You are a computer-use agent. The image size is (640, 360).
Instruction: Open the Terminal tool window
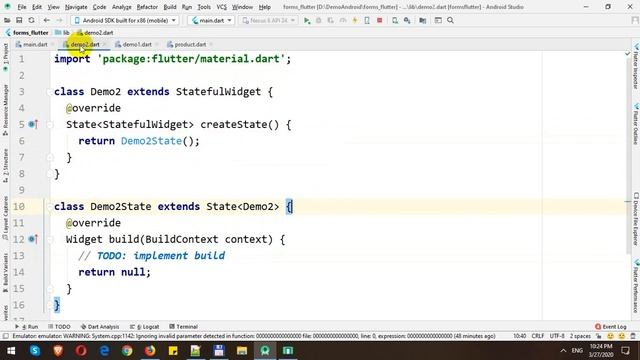pos(183,327)
